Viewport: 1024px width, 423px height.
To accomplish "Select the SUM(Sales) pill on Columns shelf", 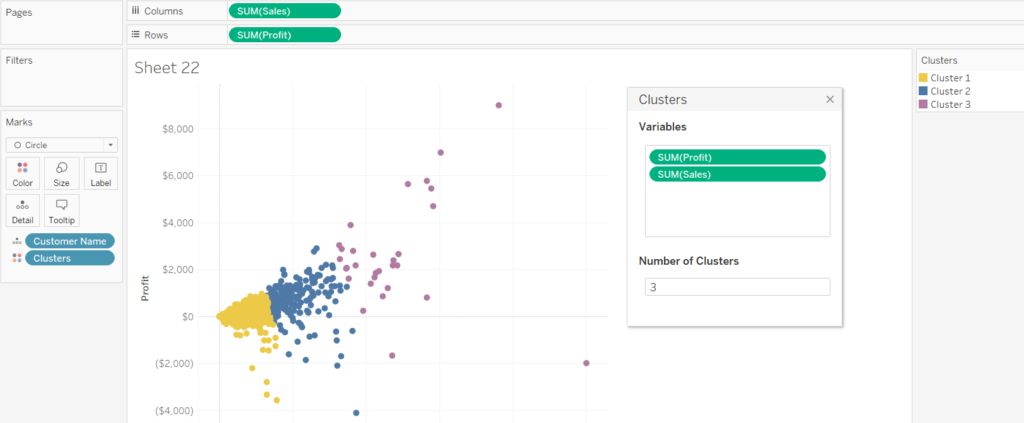I will [x=284, y=11].
